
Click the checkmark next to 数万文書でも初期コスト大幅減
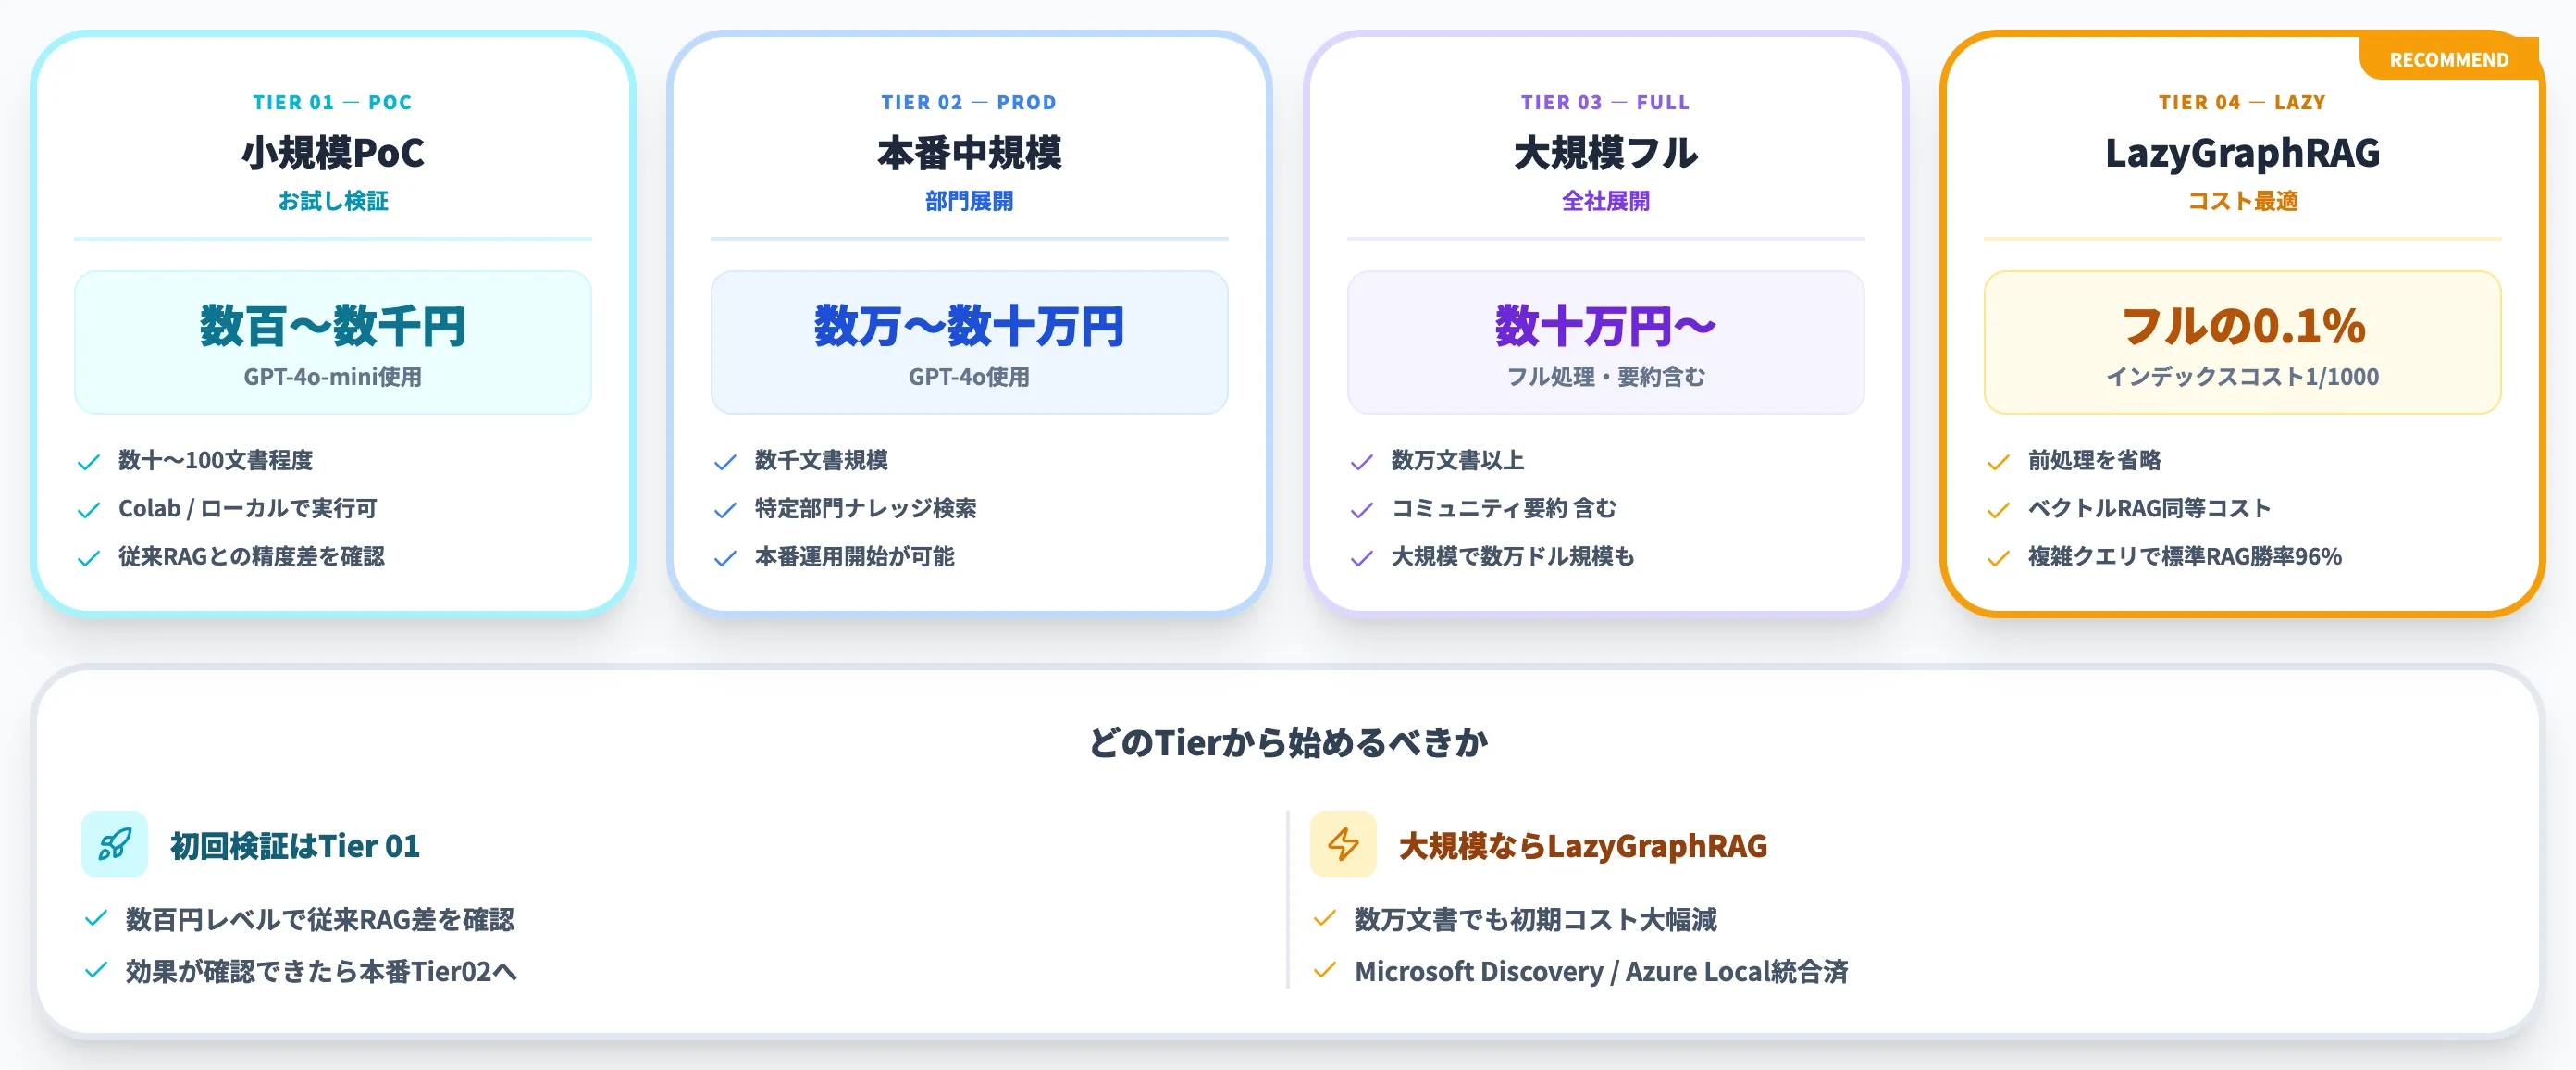[1325, 918]
